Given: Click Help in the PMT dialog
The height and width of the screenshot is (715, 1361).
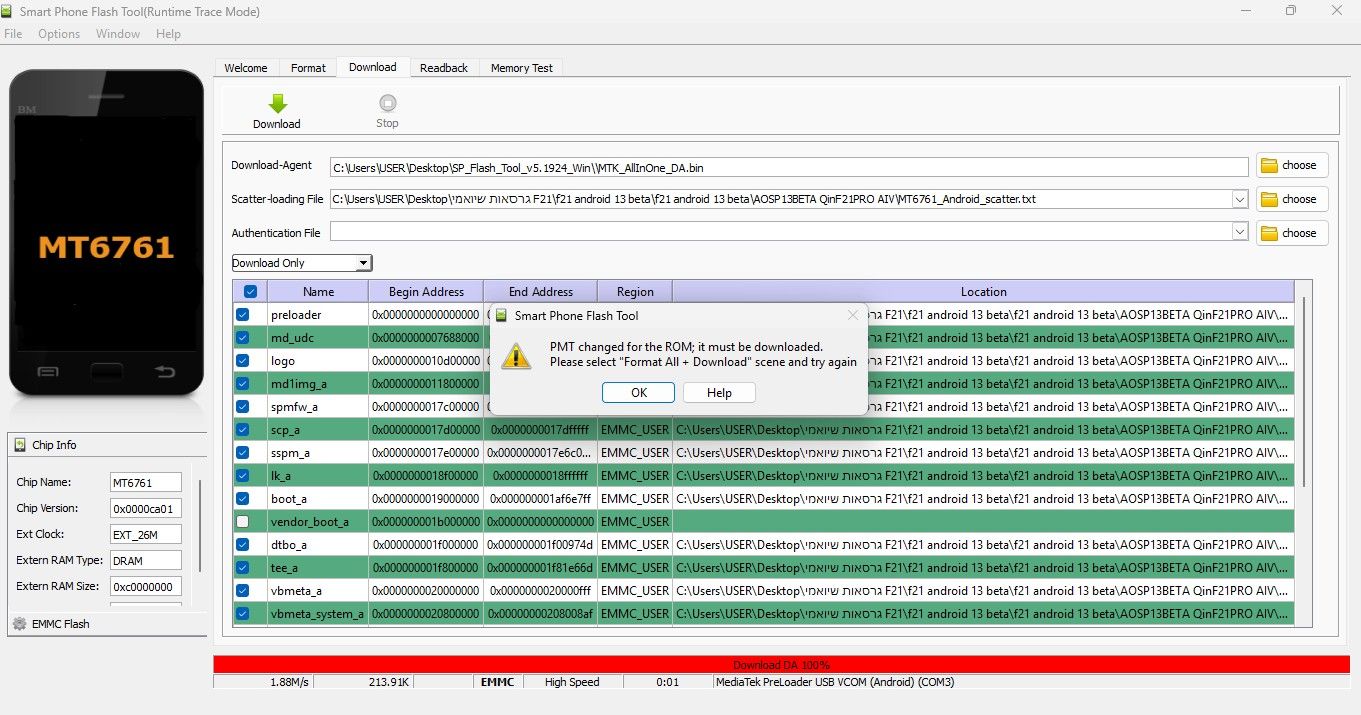Looking at the screenshot, I should (719, 393).
